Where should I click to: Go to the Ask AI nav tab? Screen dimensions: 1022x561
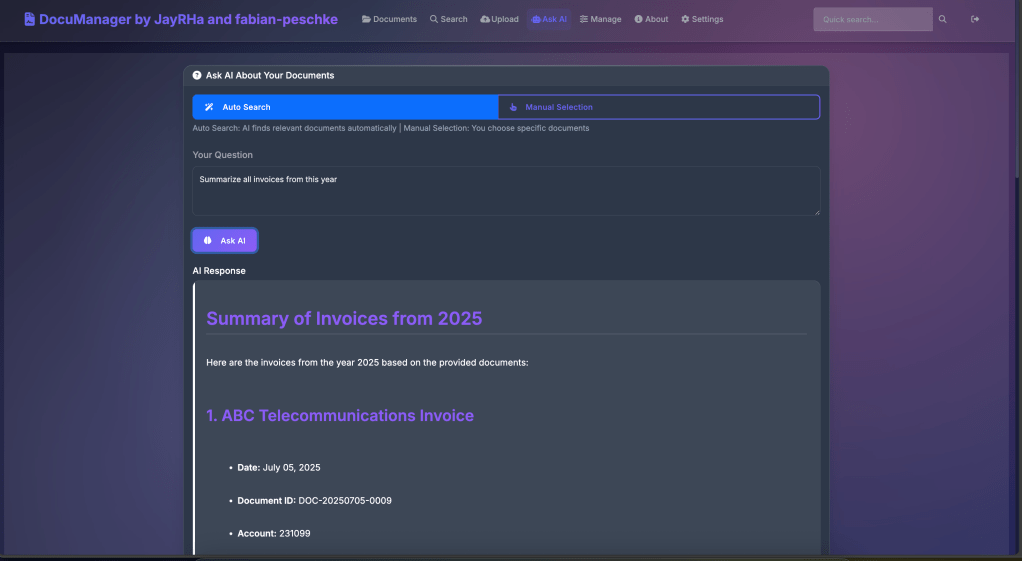tap(549, 19)
